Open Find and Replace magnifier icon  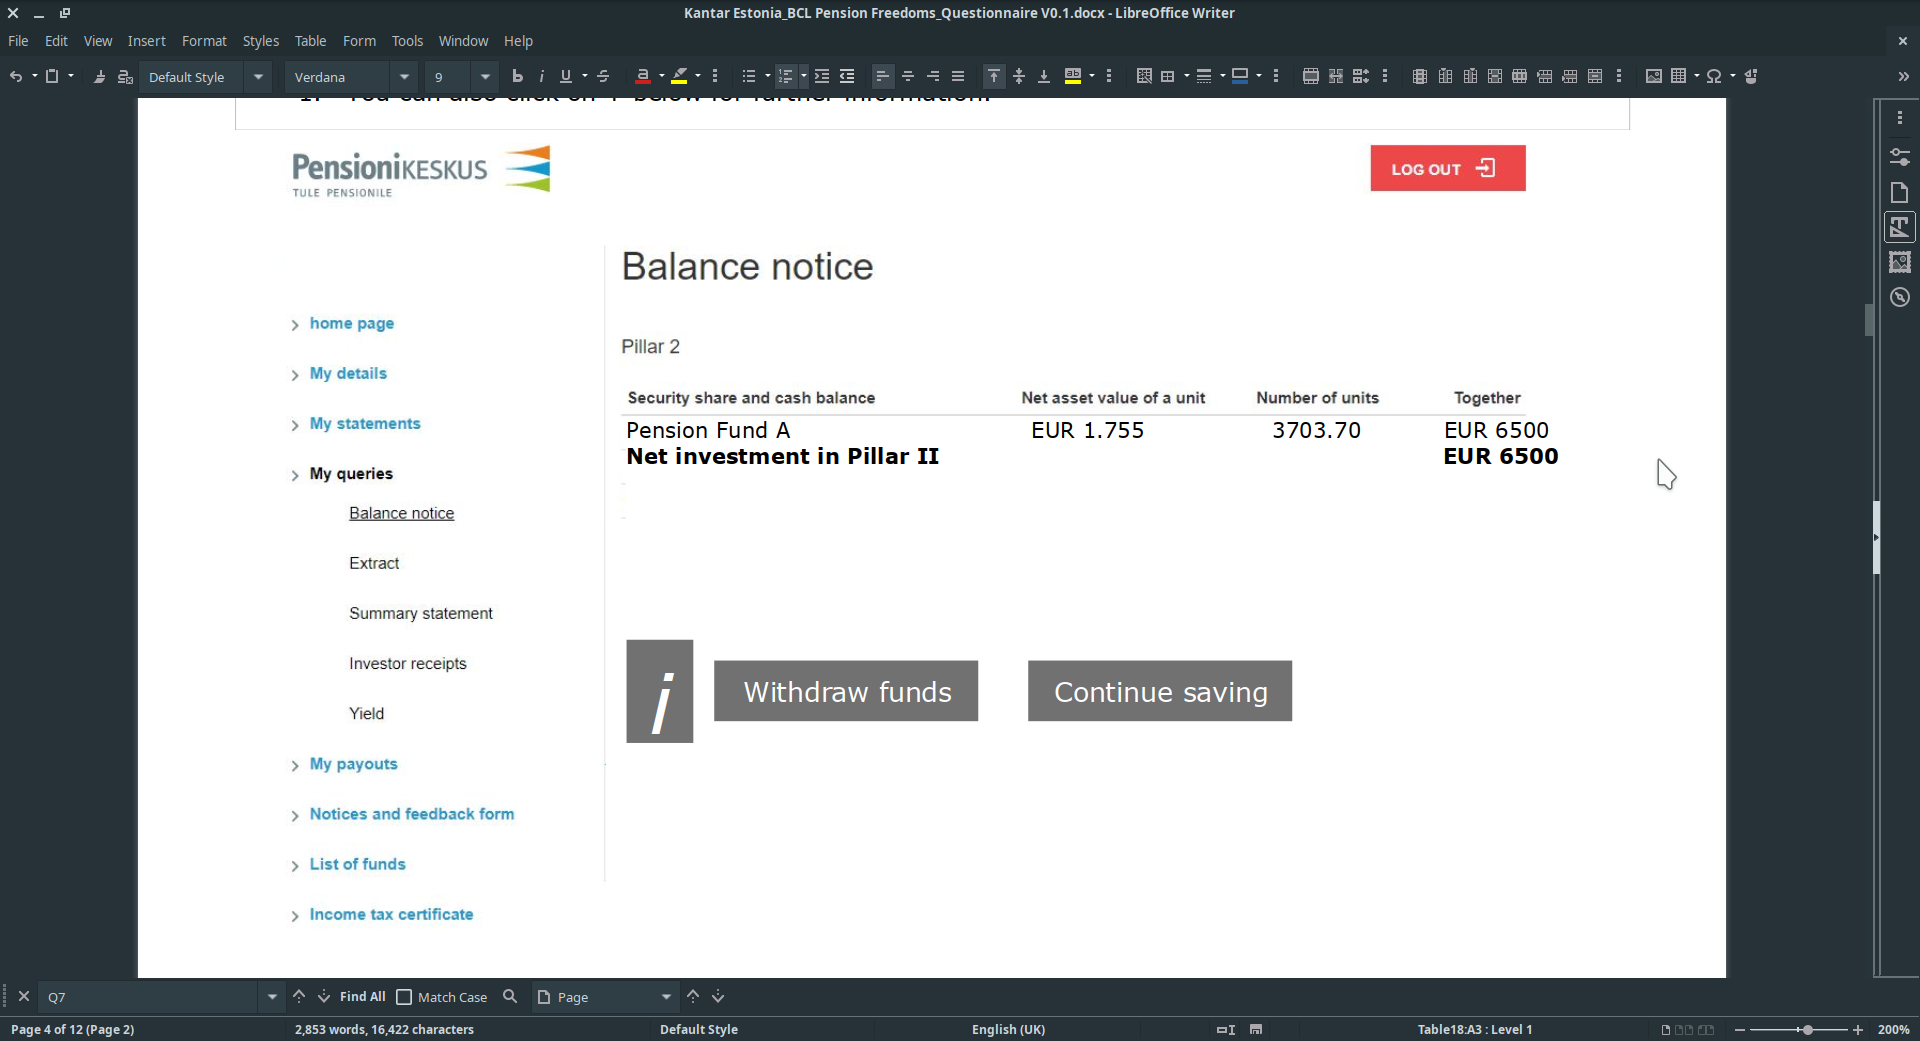coord(510,997)
